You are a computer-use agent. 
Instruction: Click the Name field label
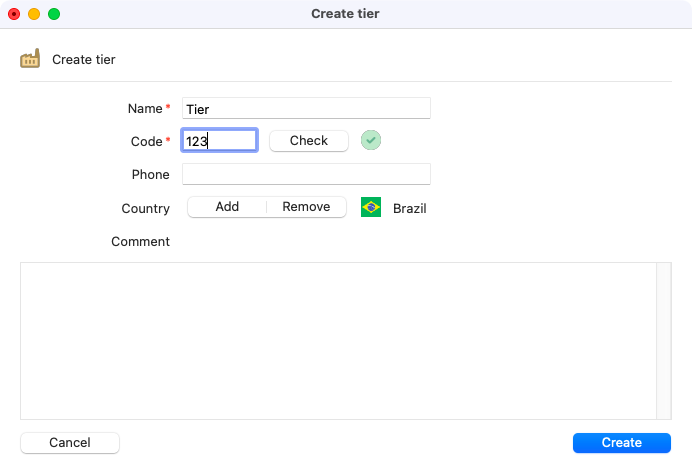point(145,109)
